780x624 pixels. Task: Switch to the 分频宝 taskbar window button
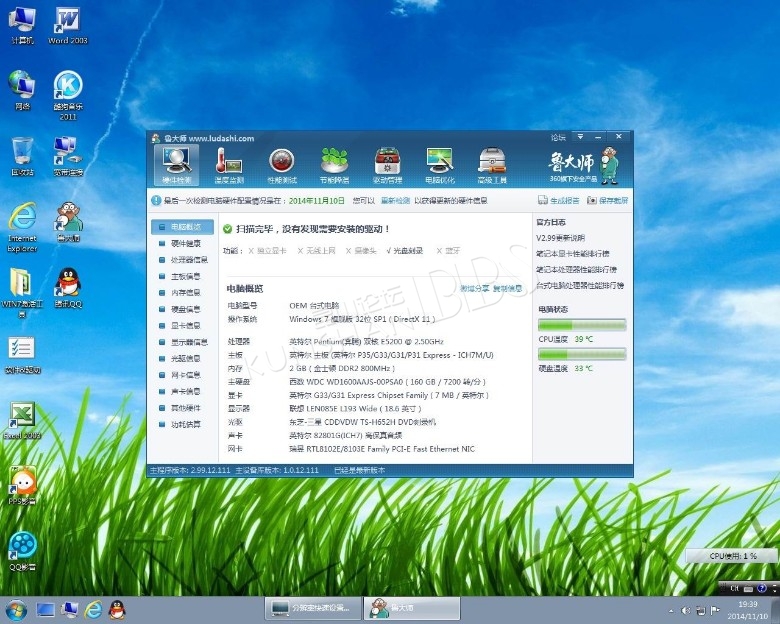pos(313,609)
